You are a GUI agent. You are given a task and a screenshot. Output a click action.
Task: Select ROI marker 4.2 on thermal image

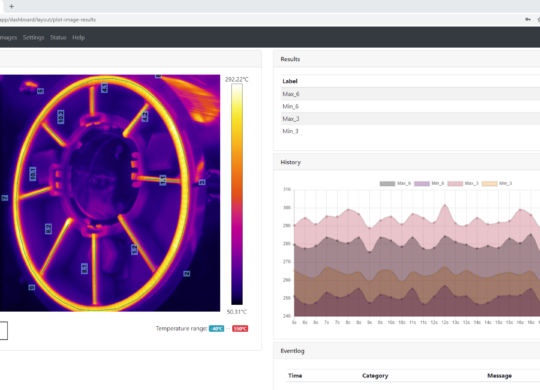pos(145,117)
